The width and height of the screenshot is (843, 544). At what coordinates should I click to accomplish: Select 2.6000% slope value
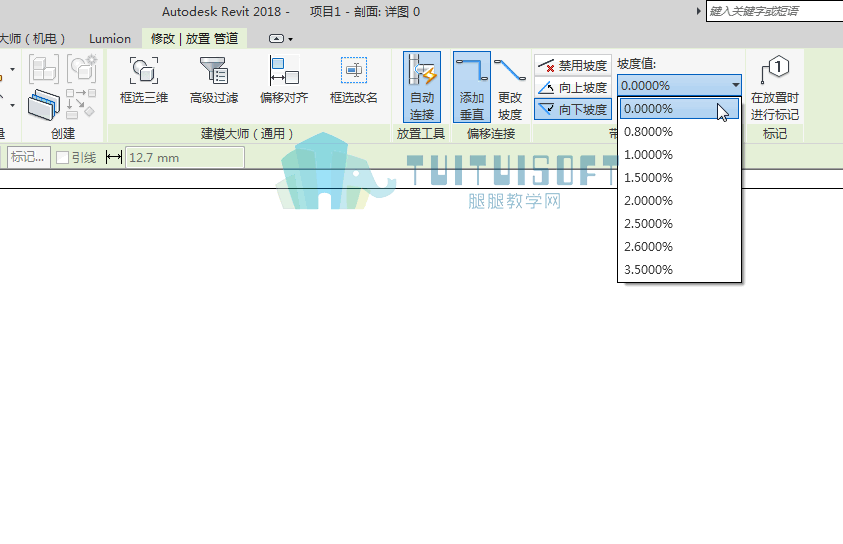click(x=680, y=247)
